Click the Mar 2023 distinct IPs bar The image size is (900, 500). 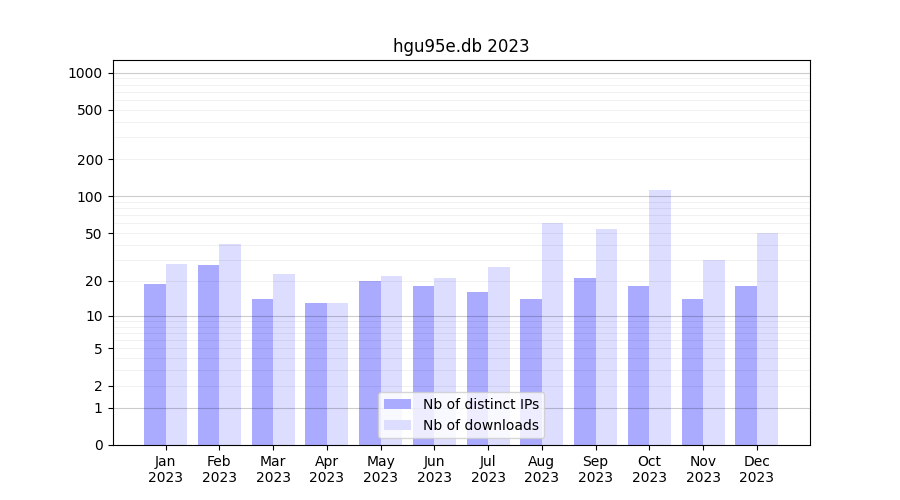tap(262, 371)
